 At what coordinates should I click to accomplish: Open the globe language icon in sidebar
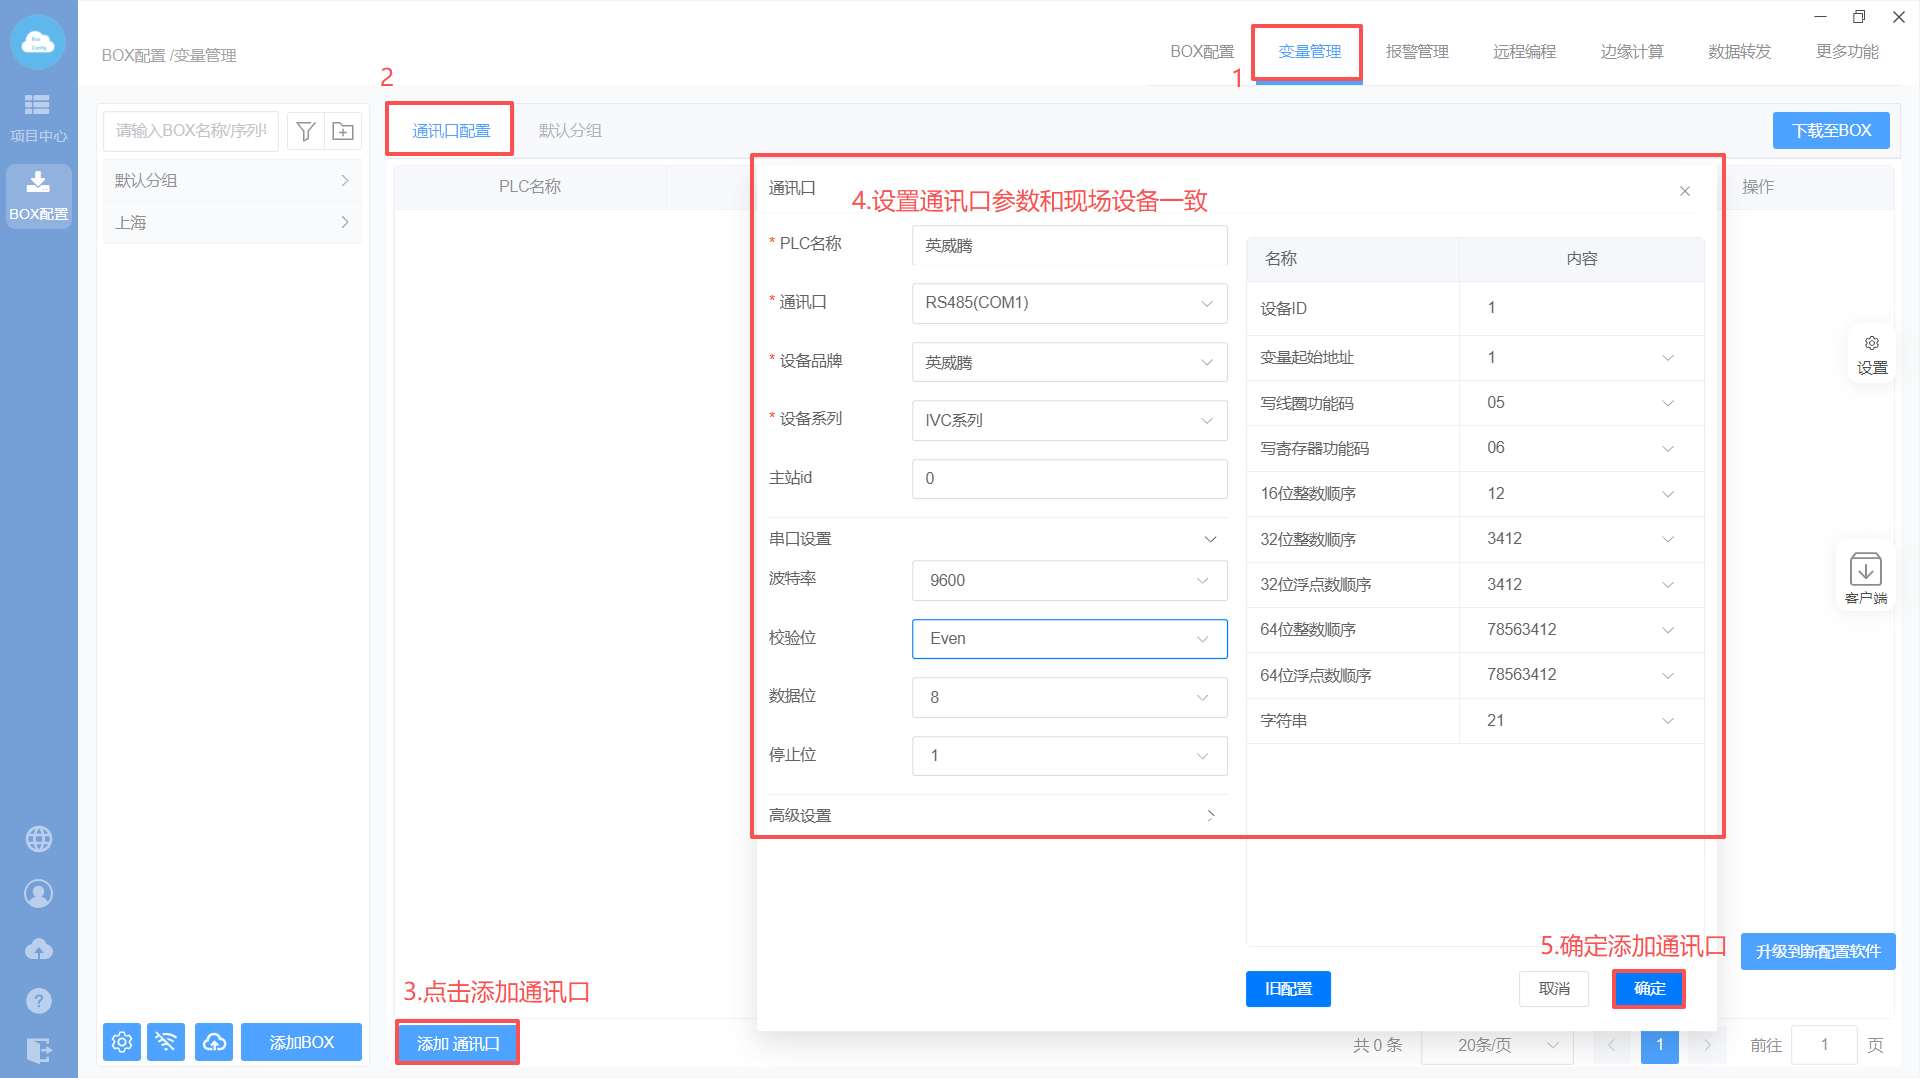[38, 839]
